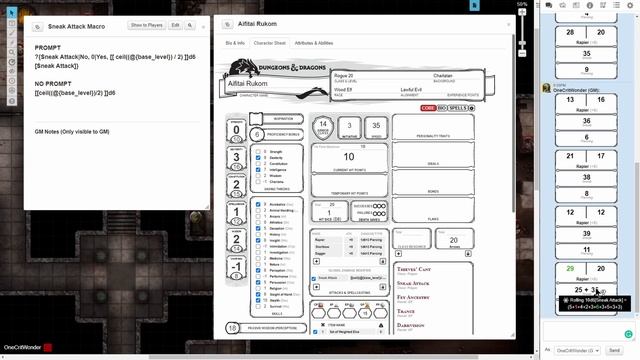Switch to Bio & Info tab
This screenshot has height=360, width=640.
pyautogui.click(x=235, y=43)
